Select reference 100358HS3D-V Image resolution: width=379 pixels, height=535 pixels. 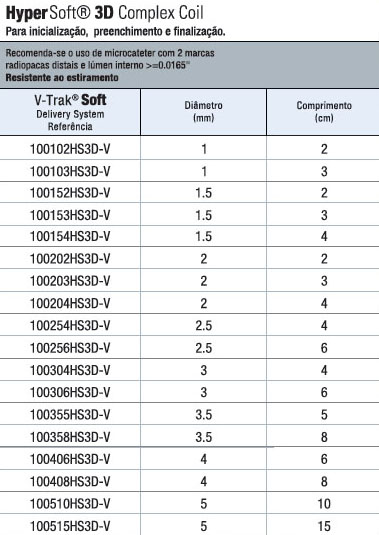tap(70, 437)
